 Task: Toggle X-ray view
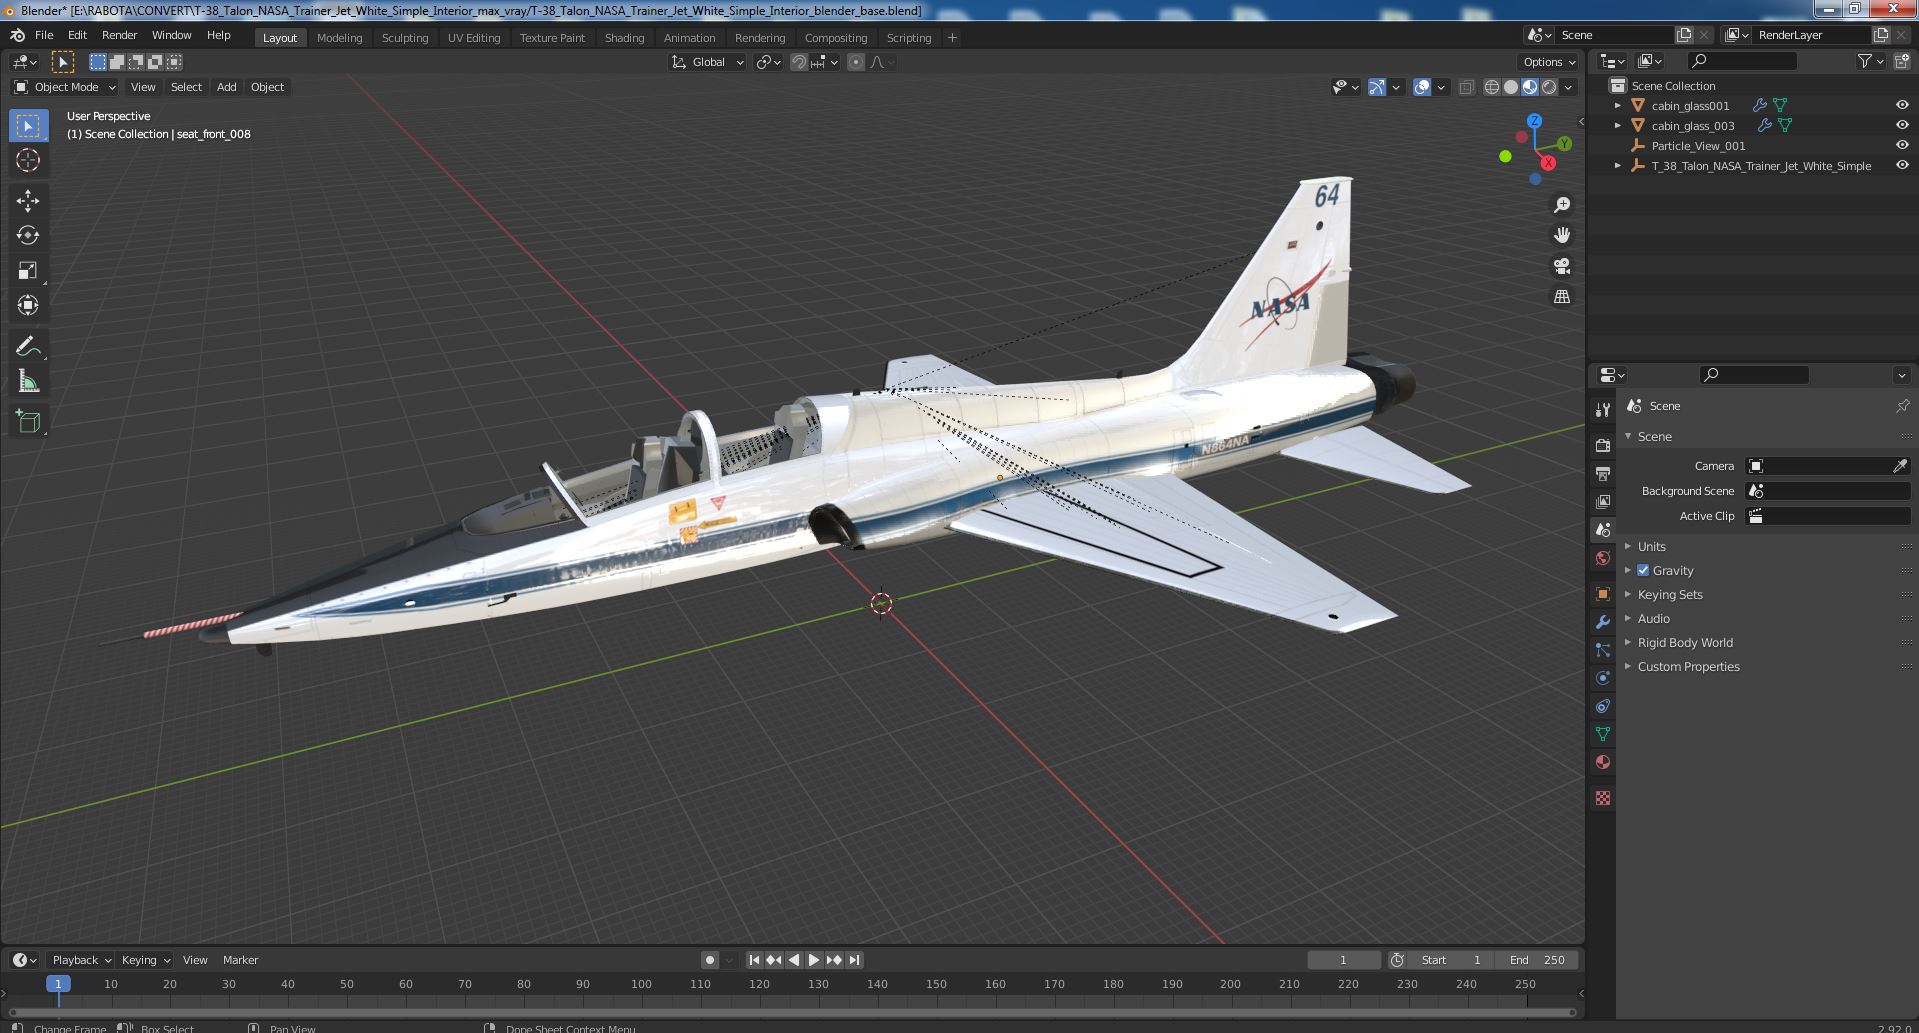pyautogui.click(x=1466, y=87)
